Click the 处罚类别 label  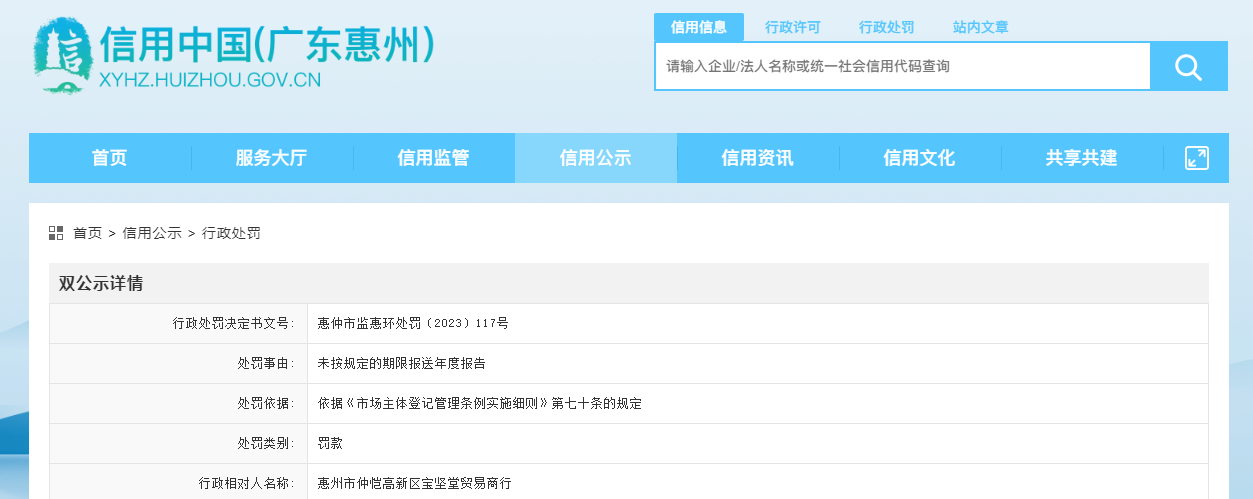266,443
